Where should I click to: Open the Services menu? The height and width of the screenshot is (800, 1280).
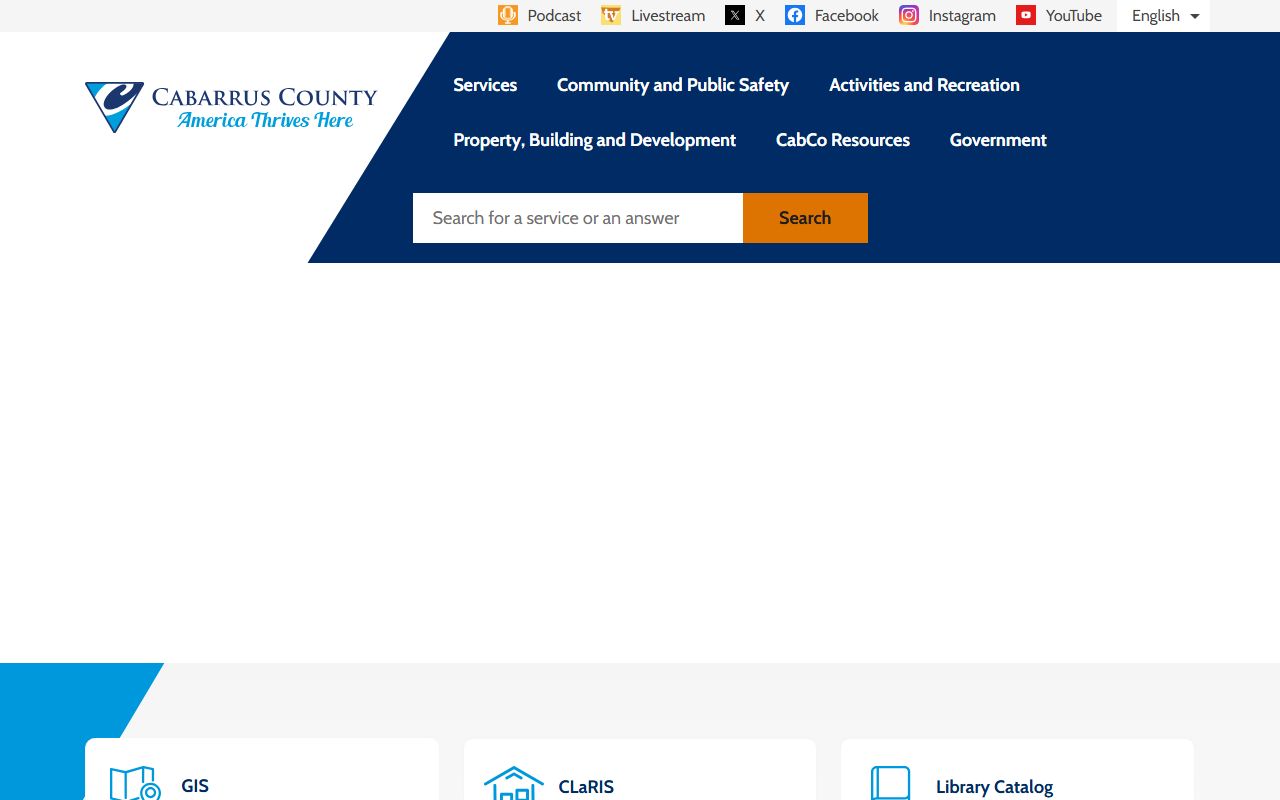485,85
